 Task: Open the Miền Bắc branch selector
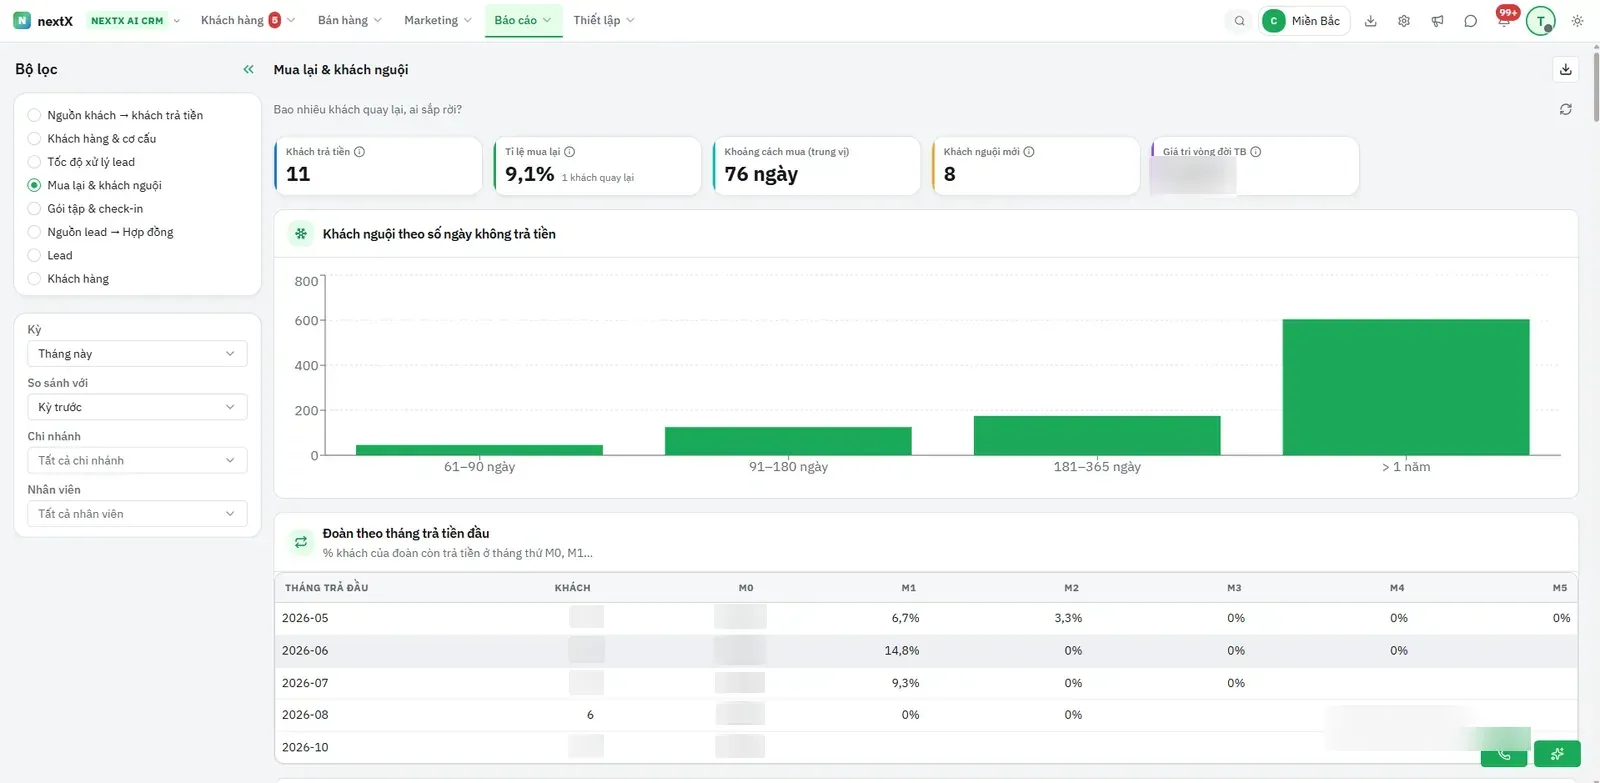point(1304,21)
